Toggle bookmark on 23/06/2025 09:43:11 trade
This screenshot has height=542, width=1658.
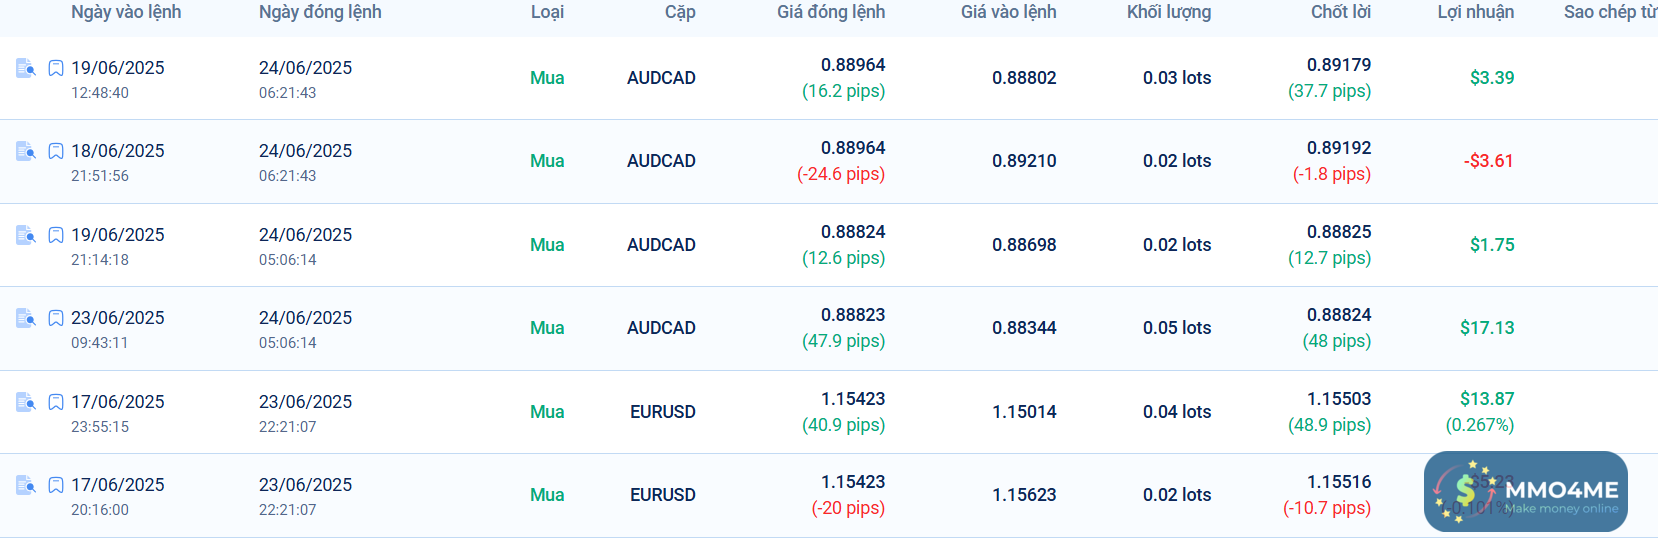(x=56, y=318)
